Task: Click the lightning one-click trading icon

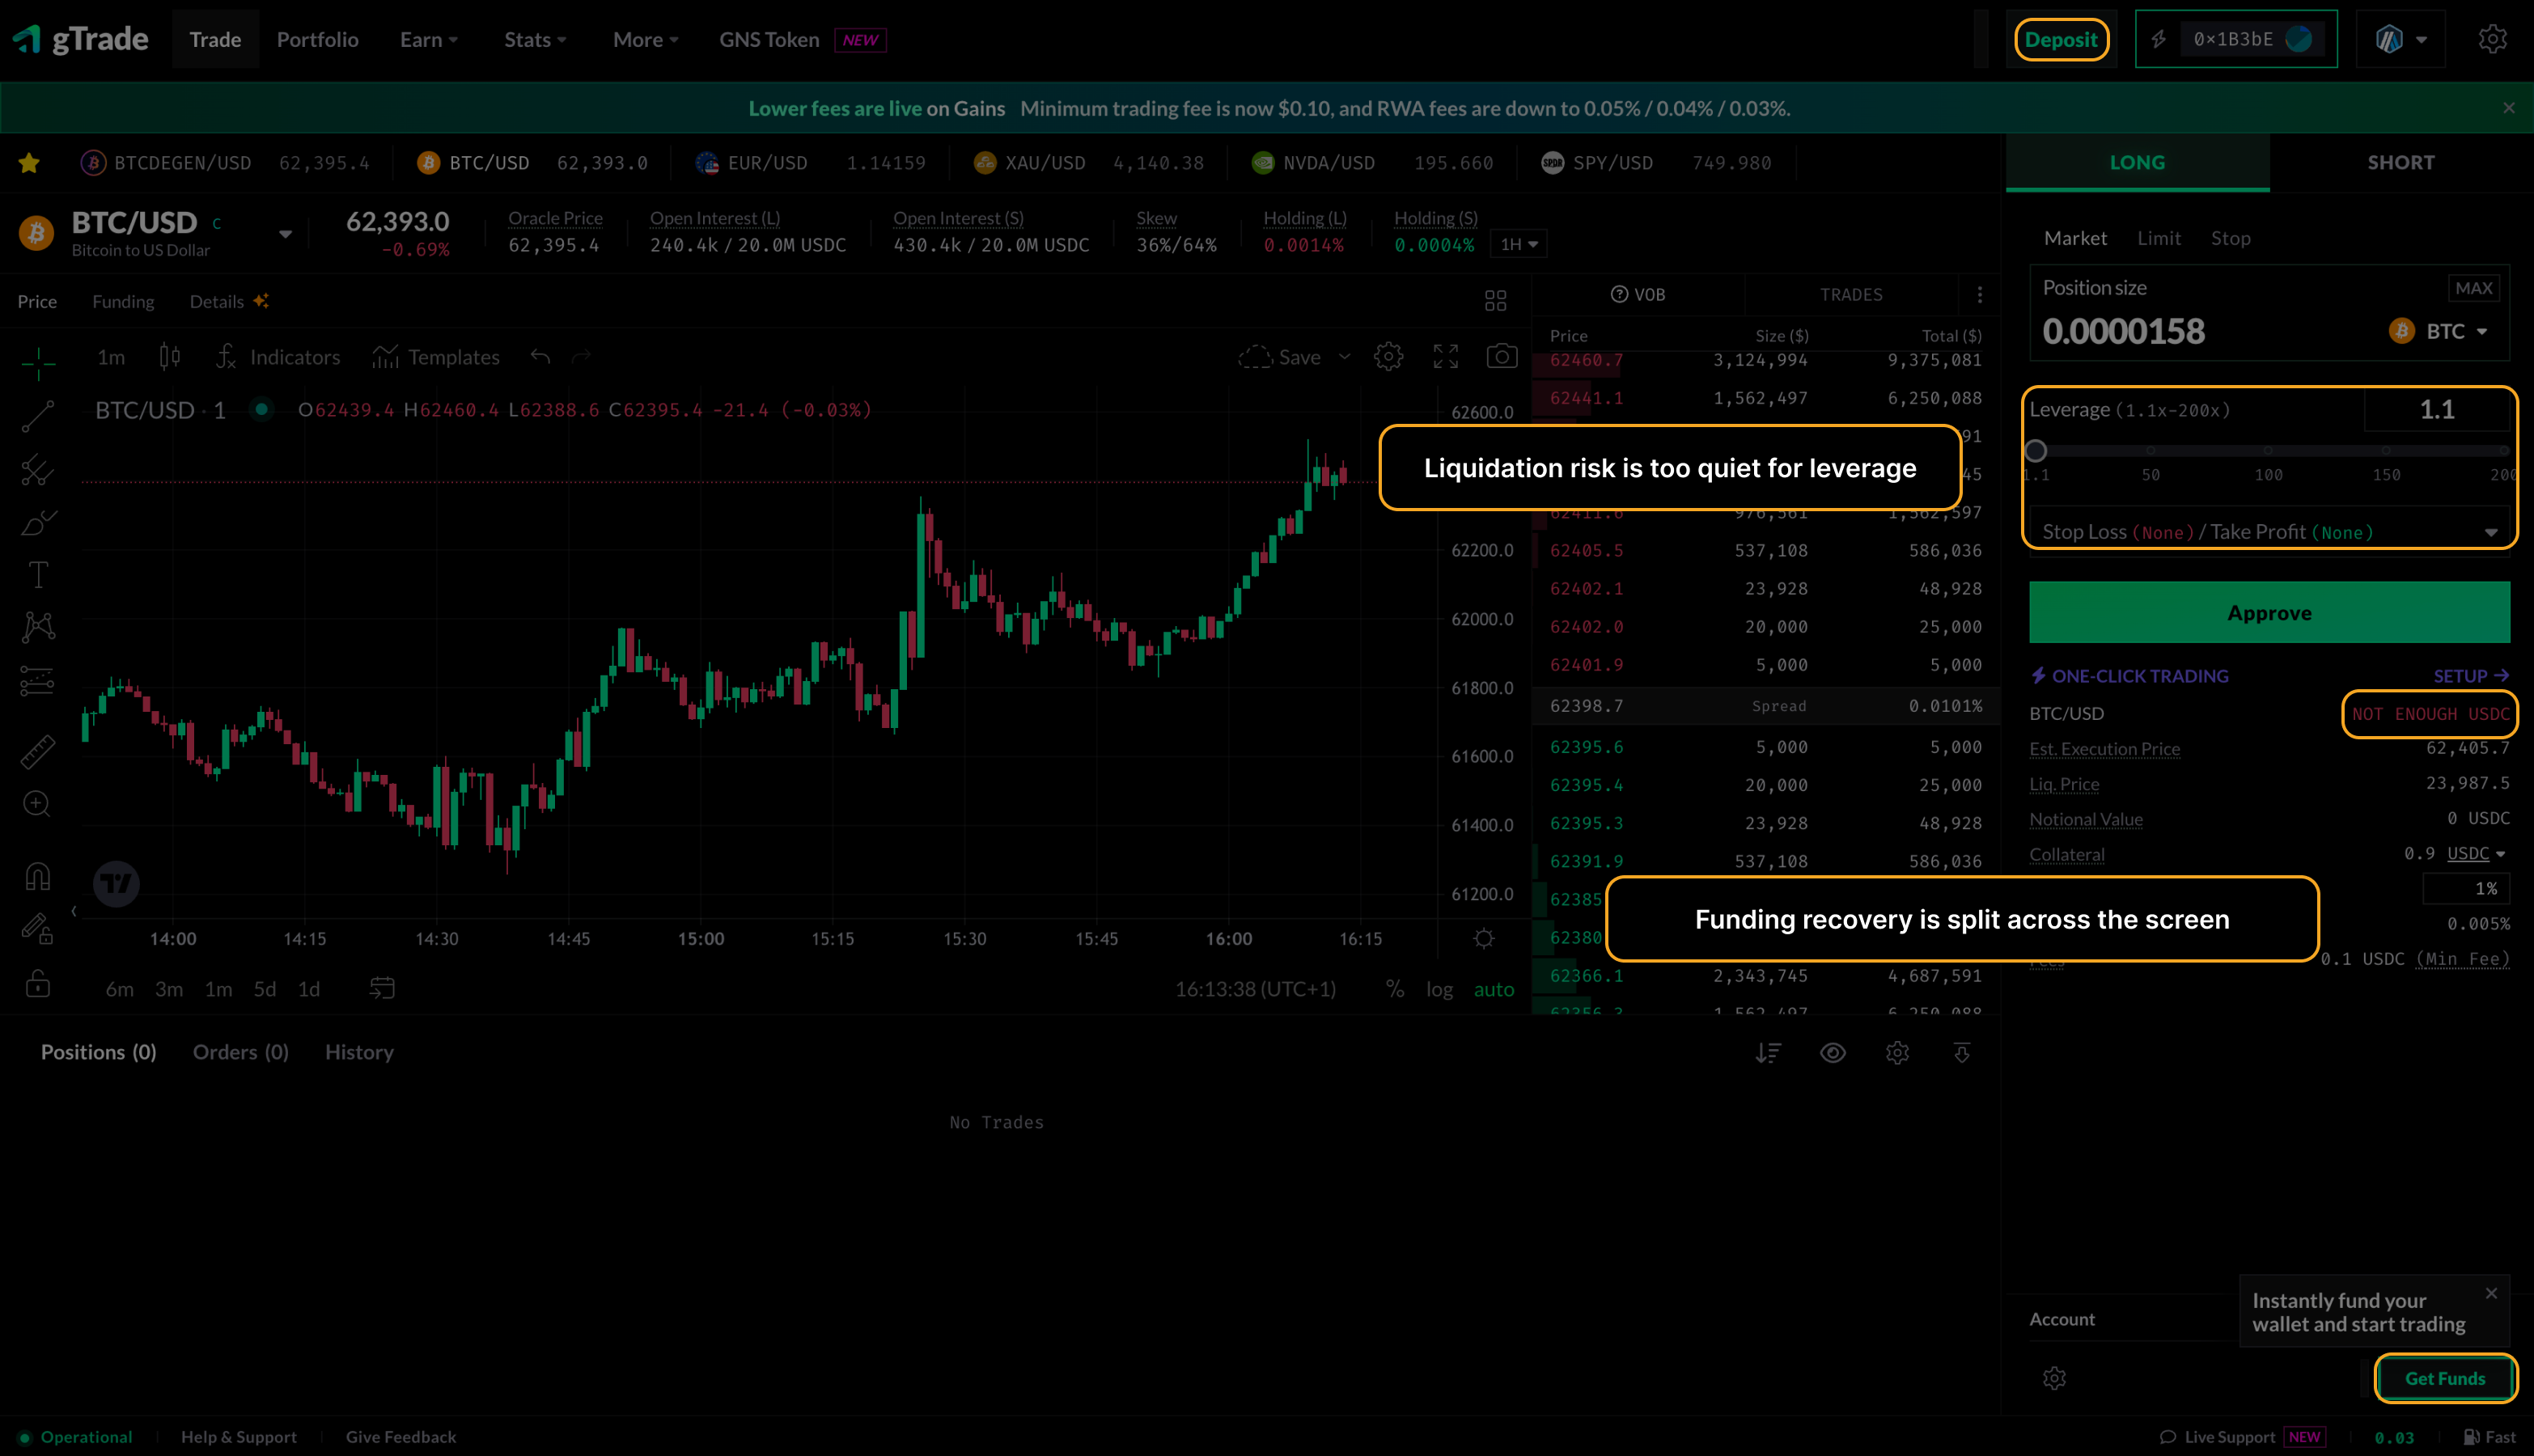Action: tap(2159, 39)
